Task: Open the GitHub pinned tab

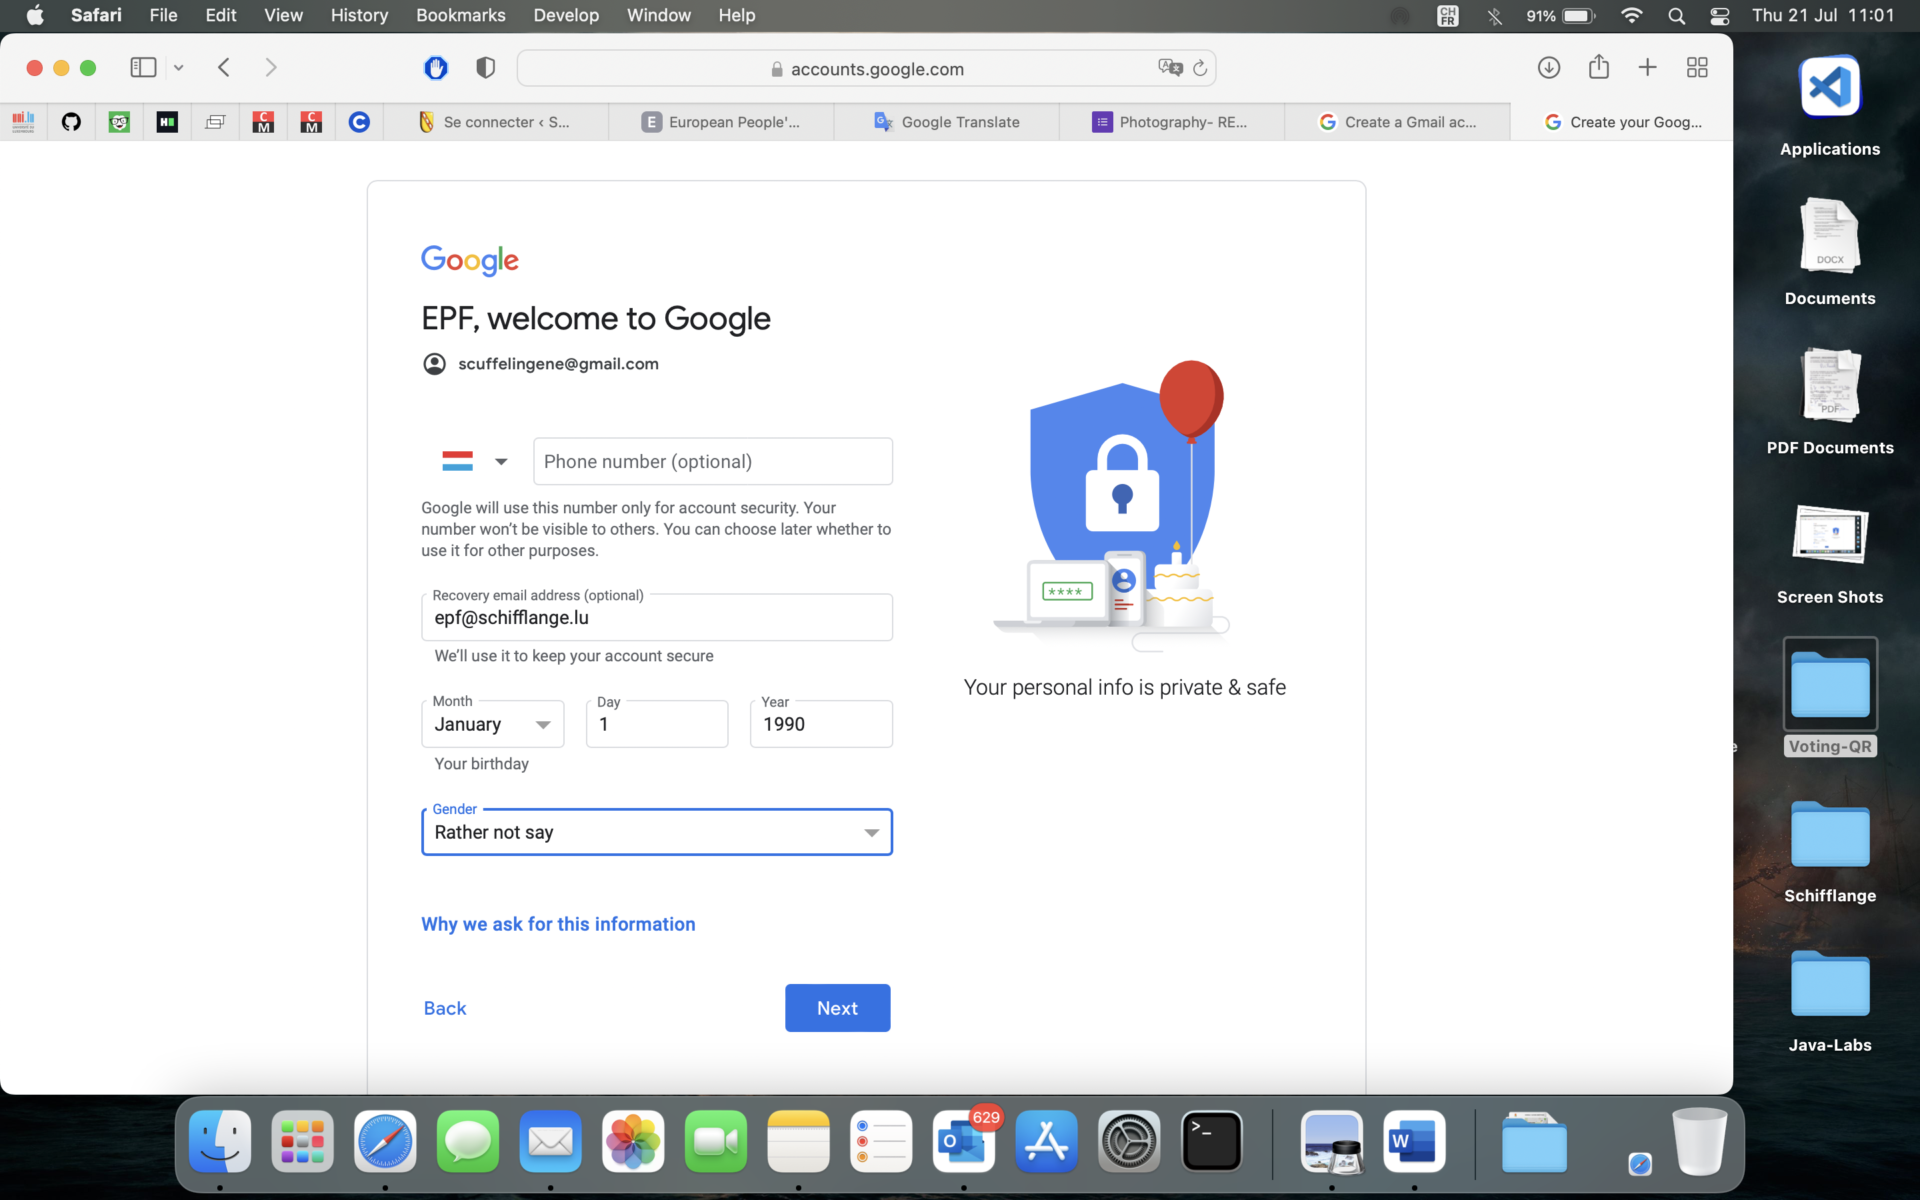Action: pyautogui.click(x=71, y=122)
